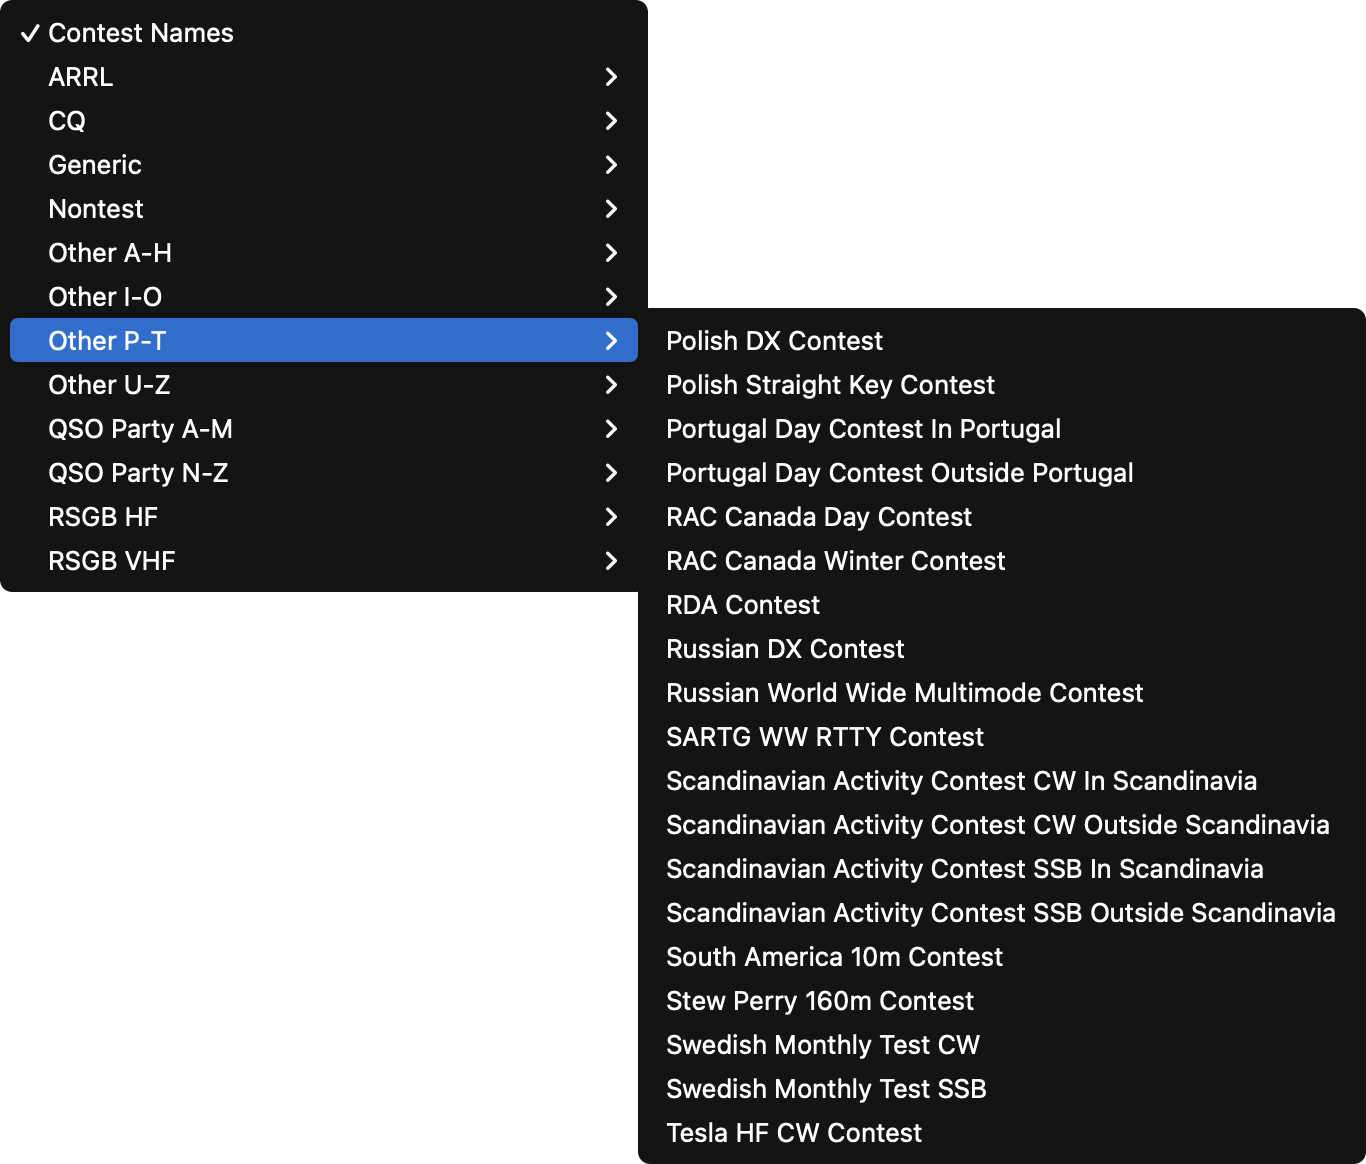Select Tesla HF CW Contest
Screen dimensions: 1366x1164
coord(1002,1133)
